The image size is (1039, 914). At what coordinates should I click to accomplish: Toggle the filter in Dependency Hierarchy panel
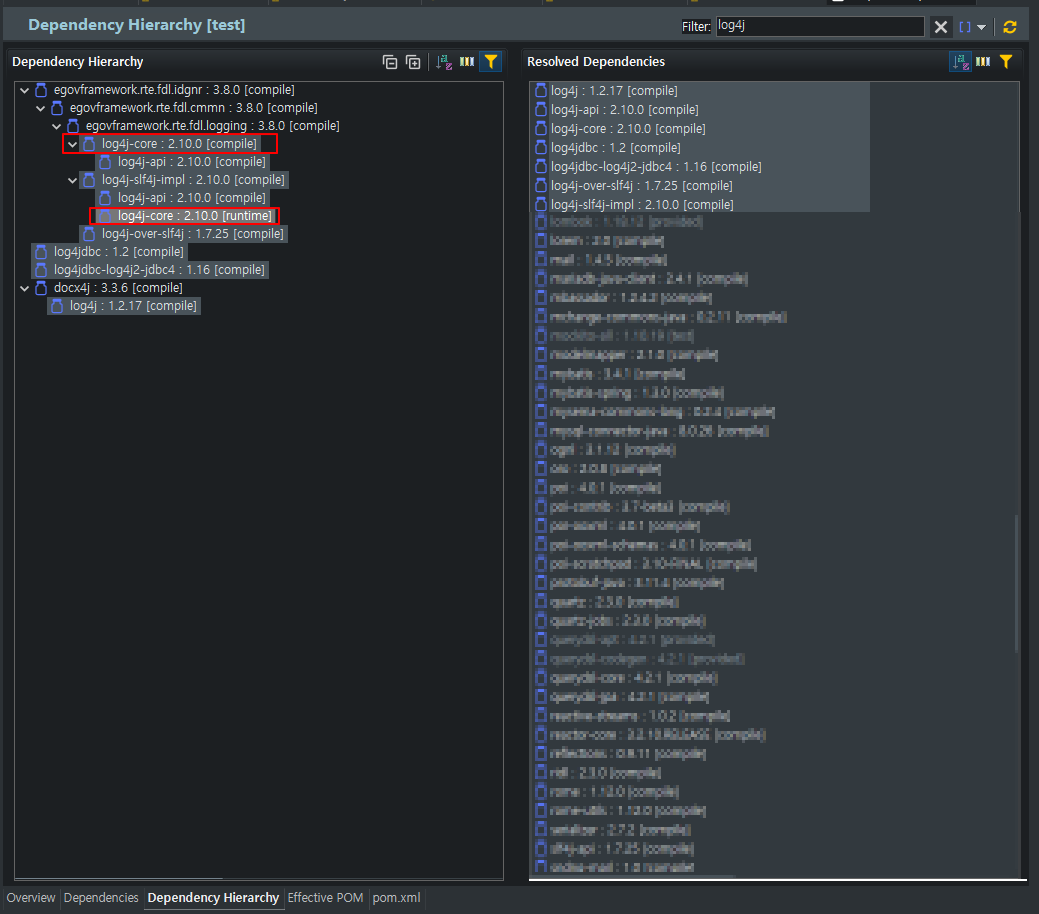[490, 62]
